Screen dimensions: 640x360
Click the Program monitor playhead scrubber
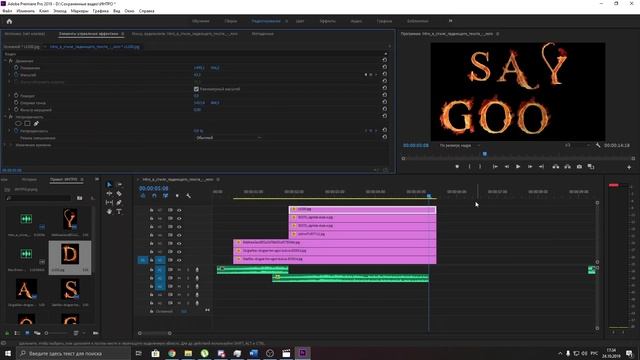[x=485, y=154]
